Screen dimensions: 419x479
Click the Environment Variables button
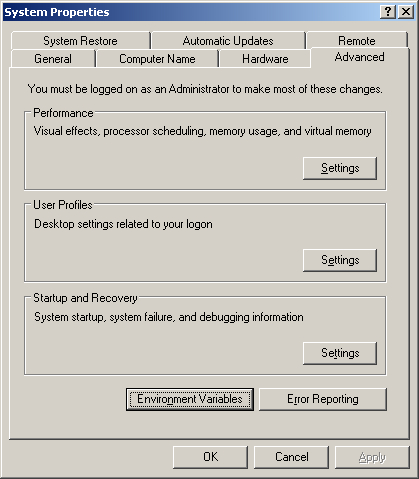pos(190,399)
